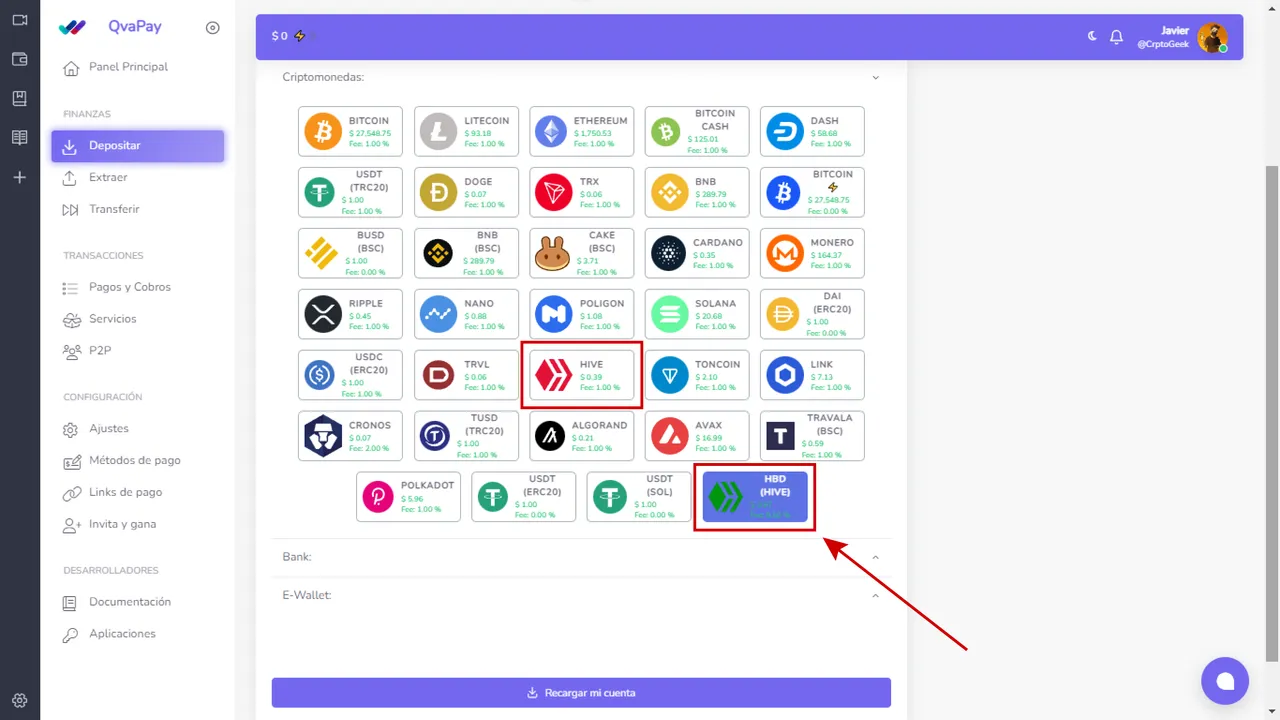The image size is (1280, 720).
Task: Click the wallet icon in left strip
Action: (x=19, y=59)
